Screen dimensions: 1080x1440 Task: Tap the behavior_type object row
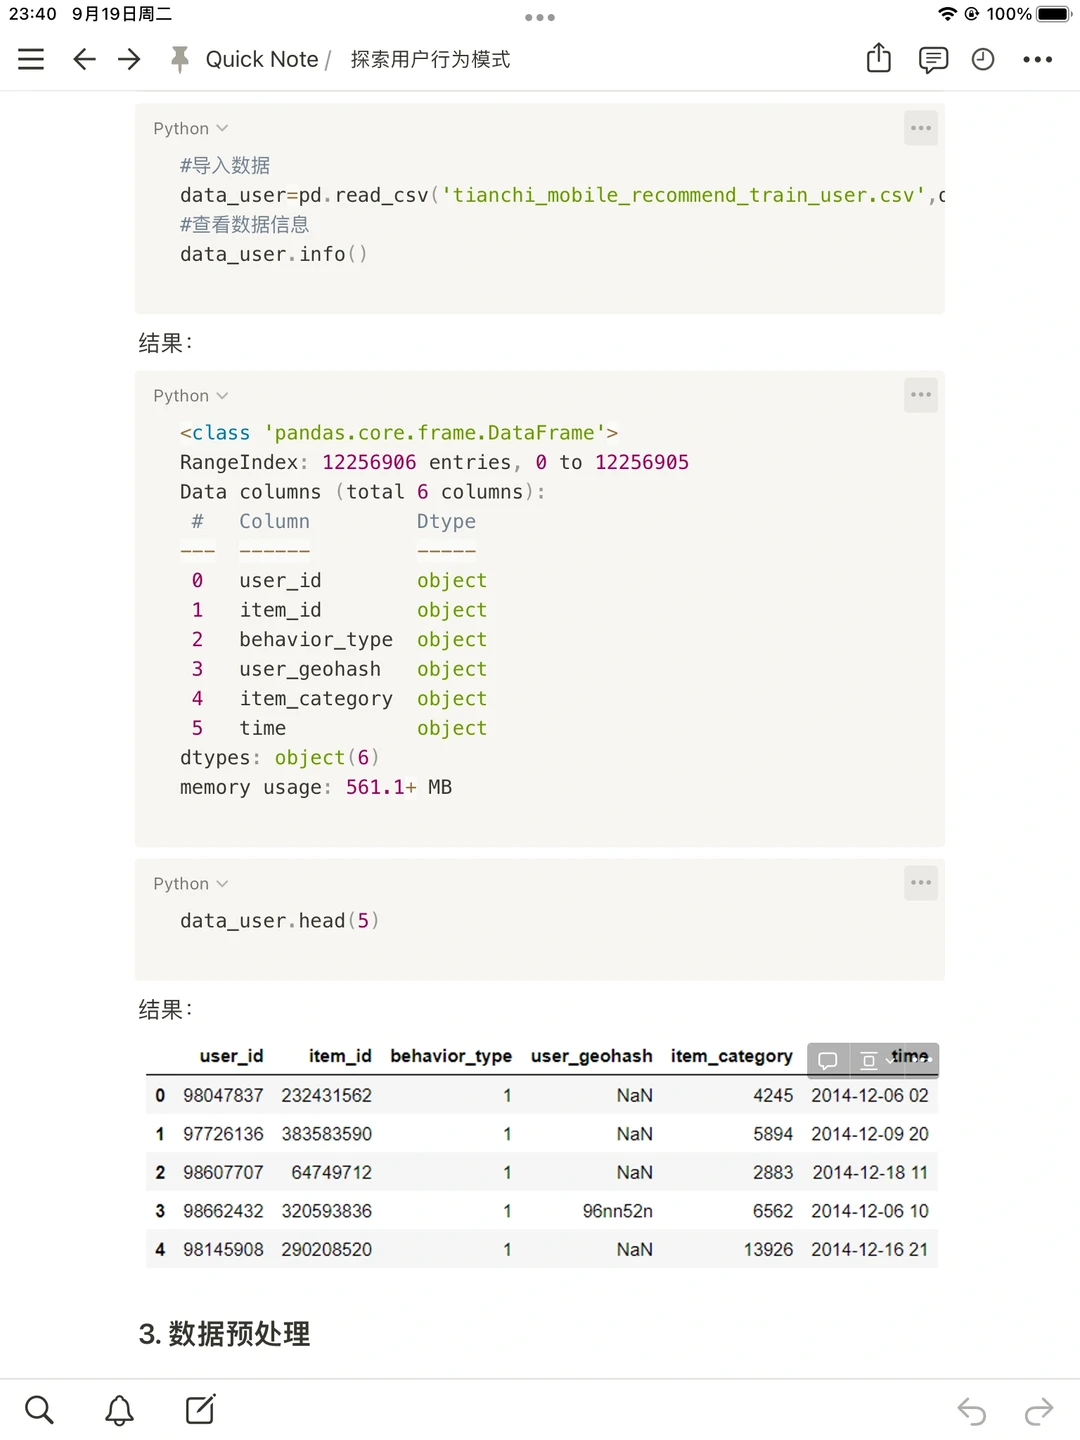point(339,640)
